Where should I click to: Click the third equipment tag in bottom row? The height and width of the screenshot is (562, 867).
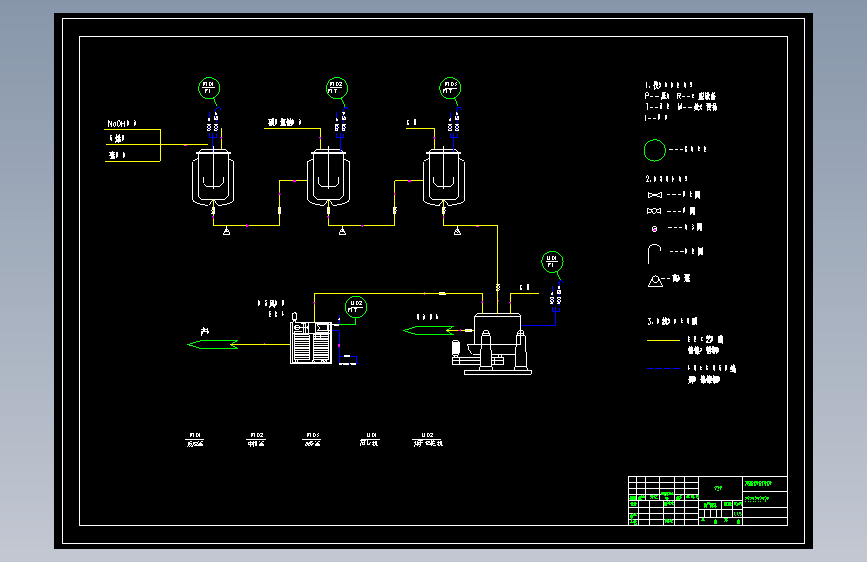pyautogui.click(x=312, y=440)
